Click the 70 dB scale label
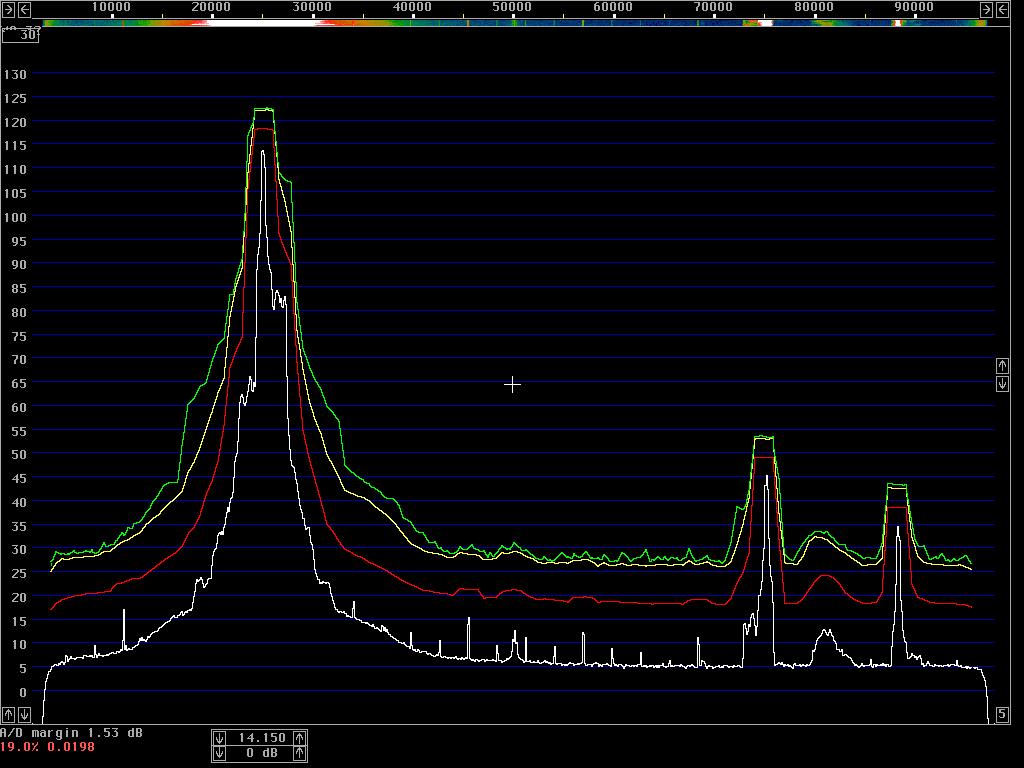This screenshot has height=768, width=1024. click(19, 359)
